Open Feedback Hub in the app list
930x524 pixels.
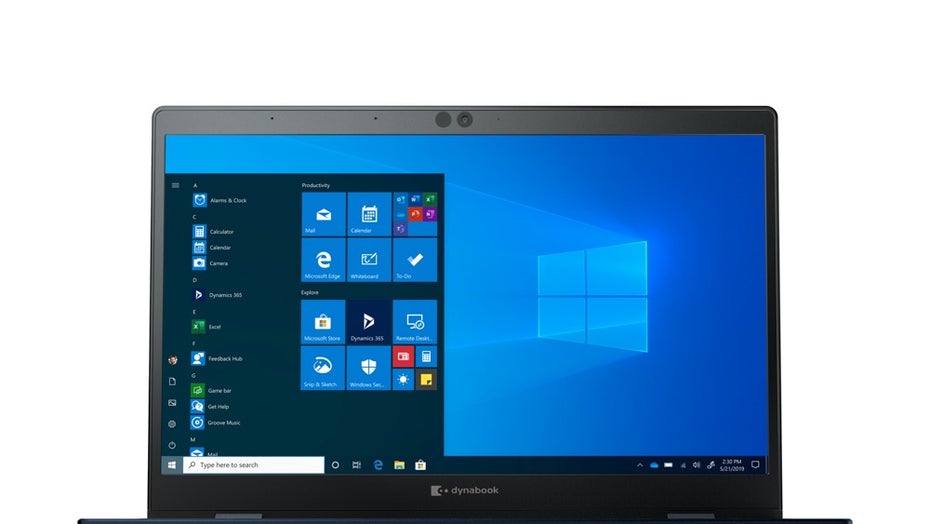click(x=224, y=358)
